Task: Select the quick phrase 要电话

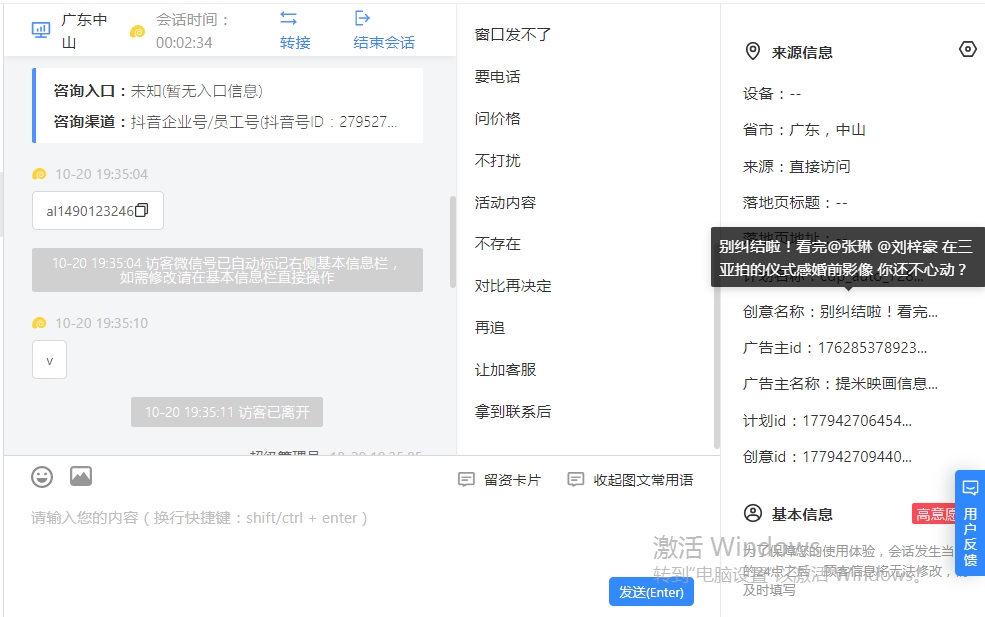Action: click(498, 77)
